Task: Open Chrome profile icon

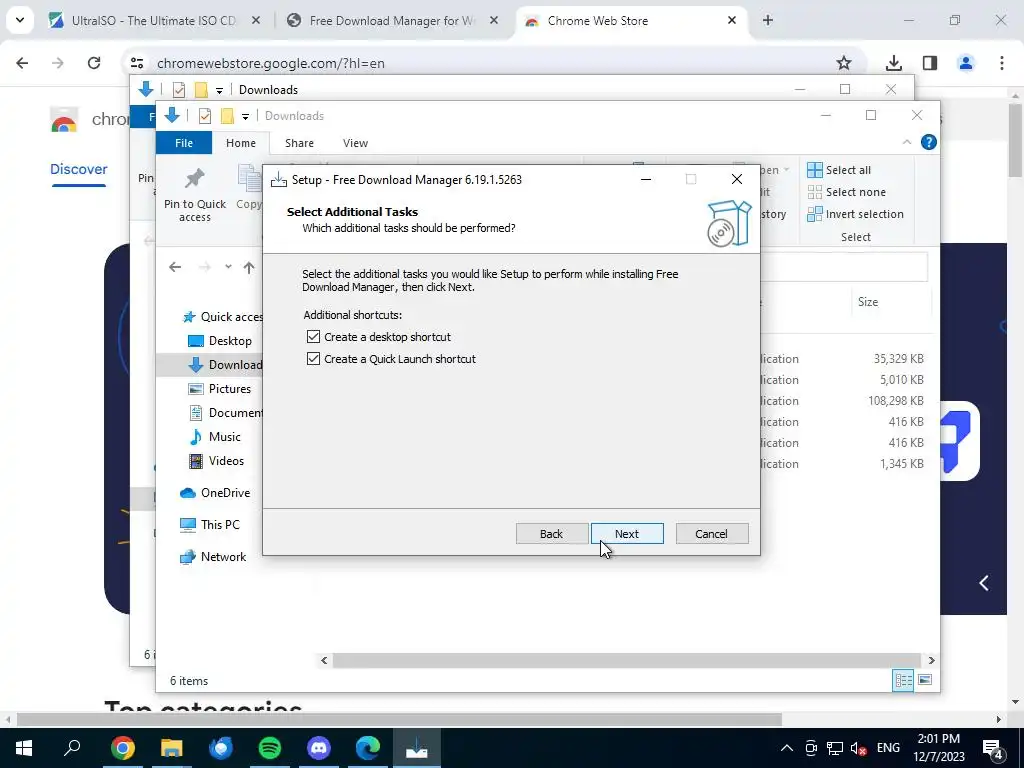Action: click(966, 63)
